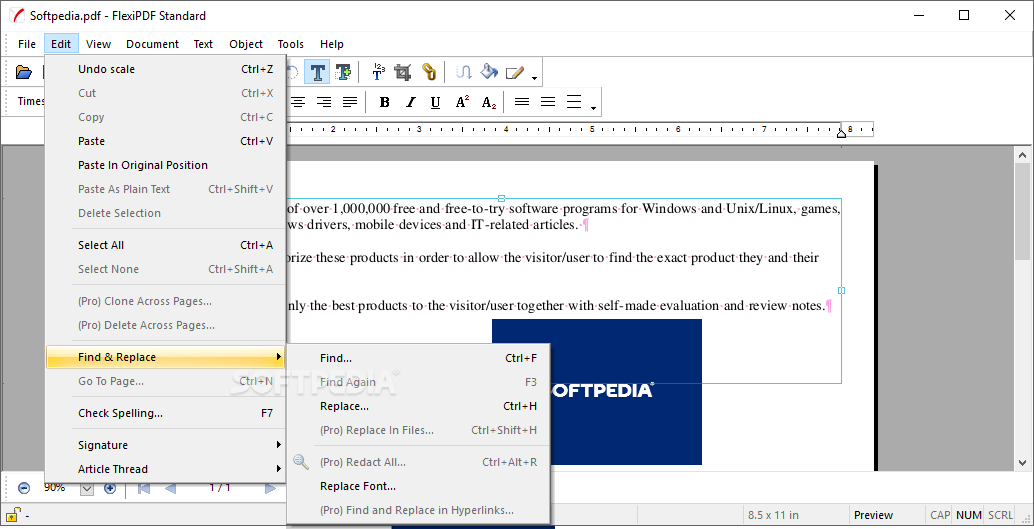Justify the text alignment
Viewport: 1034px width, 529px height.
[x=350, y=102]
